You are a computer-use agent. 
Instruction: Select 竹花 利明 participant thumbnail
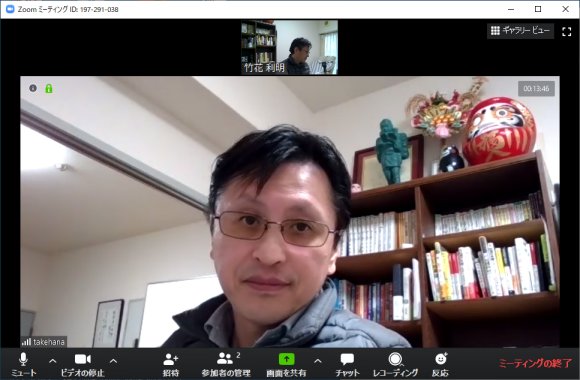[x=289, y=47]
